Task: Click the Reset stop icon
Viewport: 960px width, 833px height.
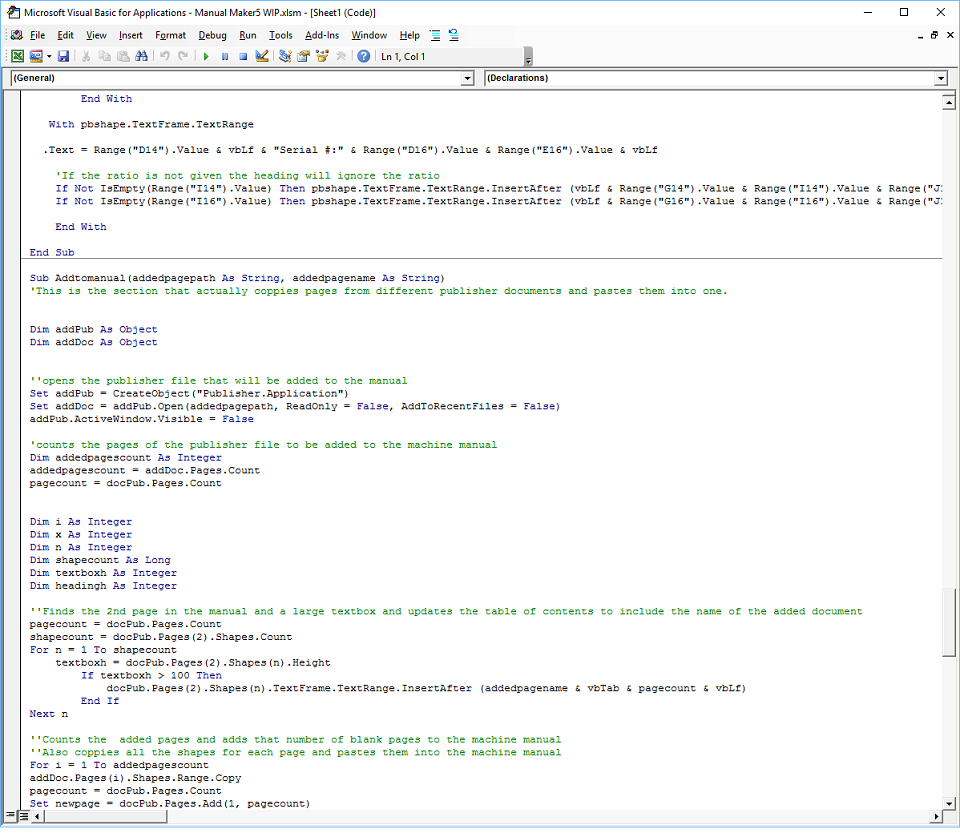Action: [243, 57]
